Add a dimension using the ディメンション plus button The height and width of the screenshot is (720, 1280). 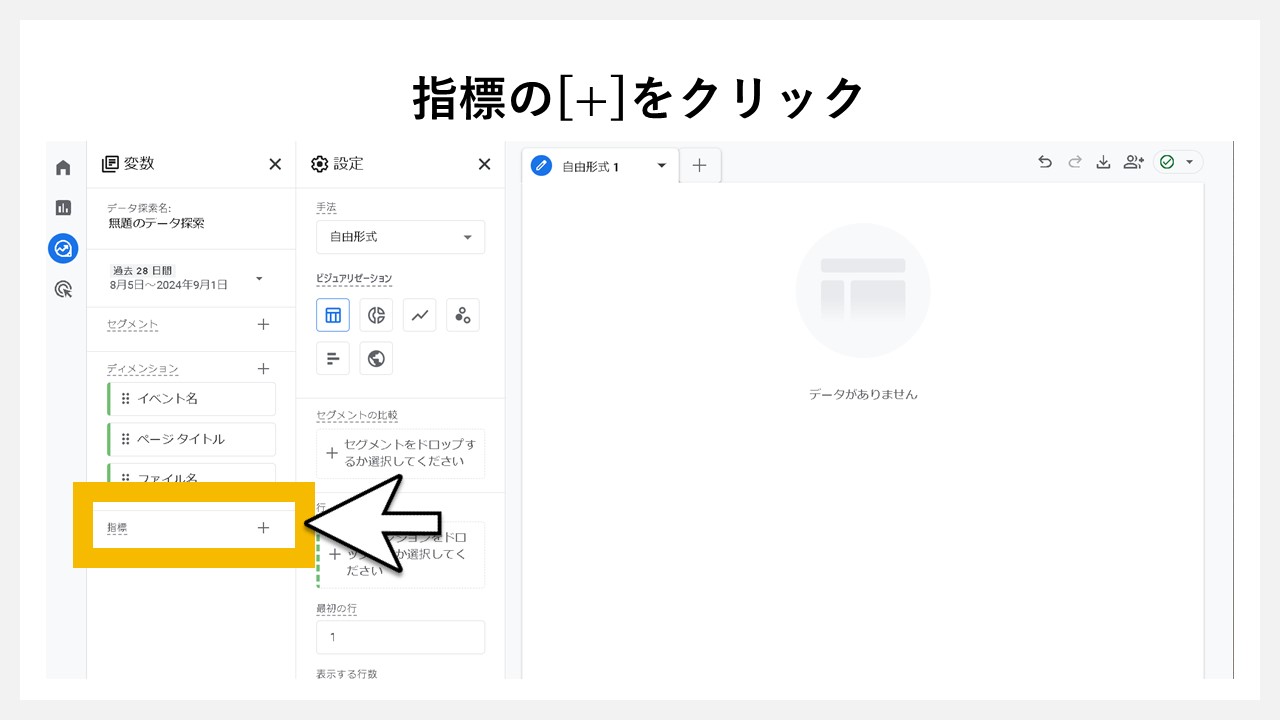[x=263, y=368]
